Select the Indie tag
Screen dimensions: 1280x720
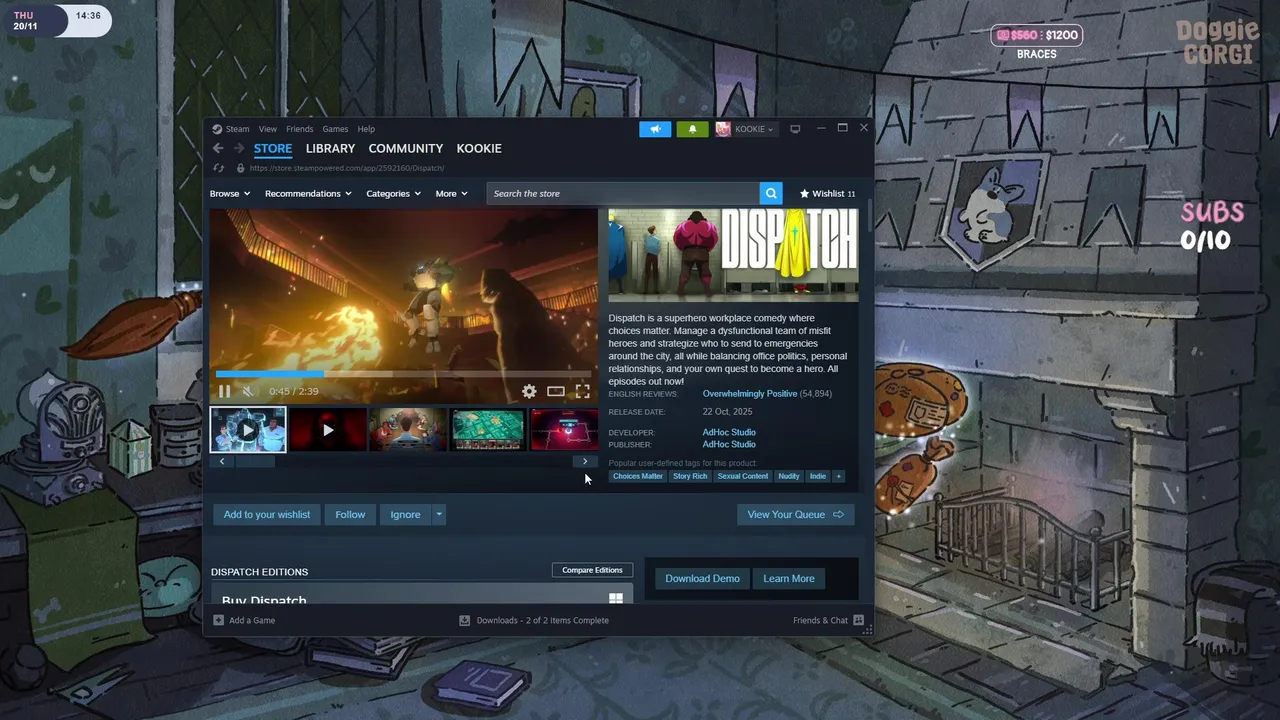click(818, 476)
